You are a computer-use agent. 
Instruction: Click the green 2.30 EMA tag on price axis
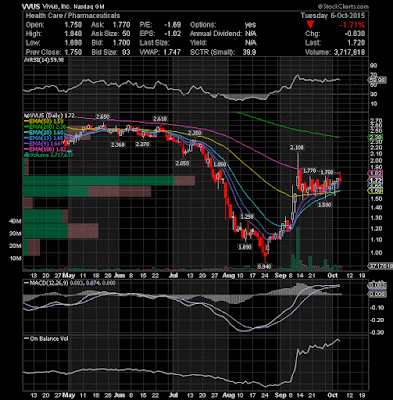coord(375,137)
